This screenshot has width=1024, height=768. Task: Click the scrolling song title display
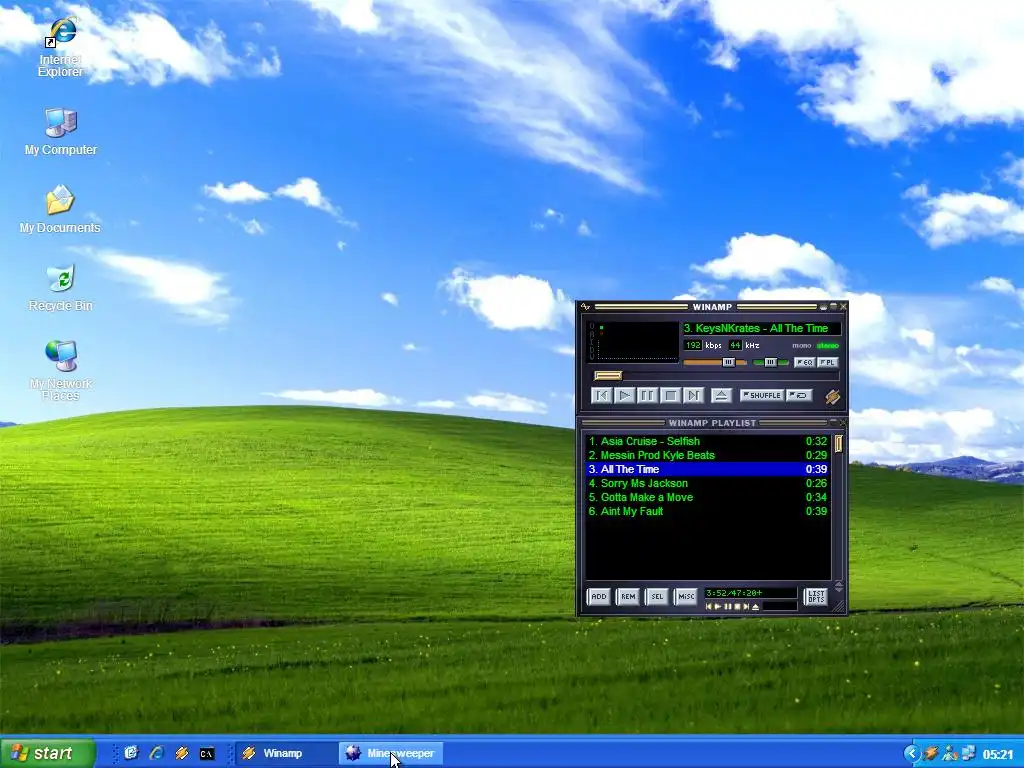point(761,328)
